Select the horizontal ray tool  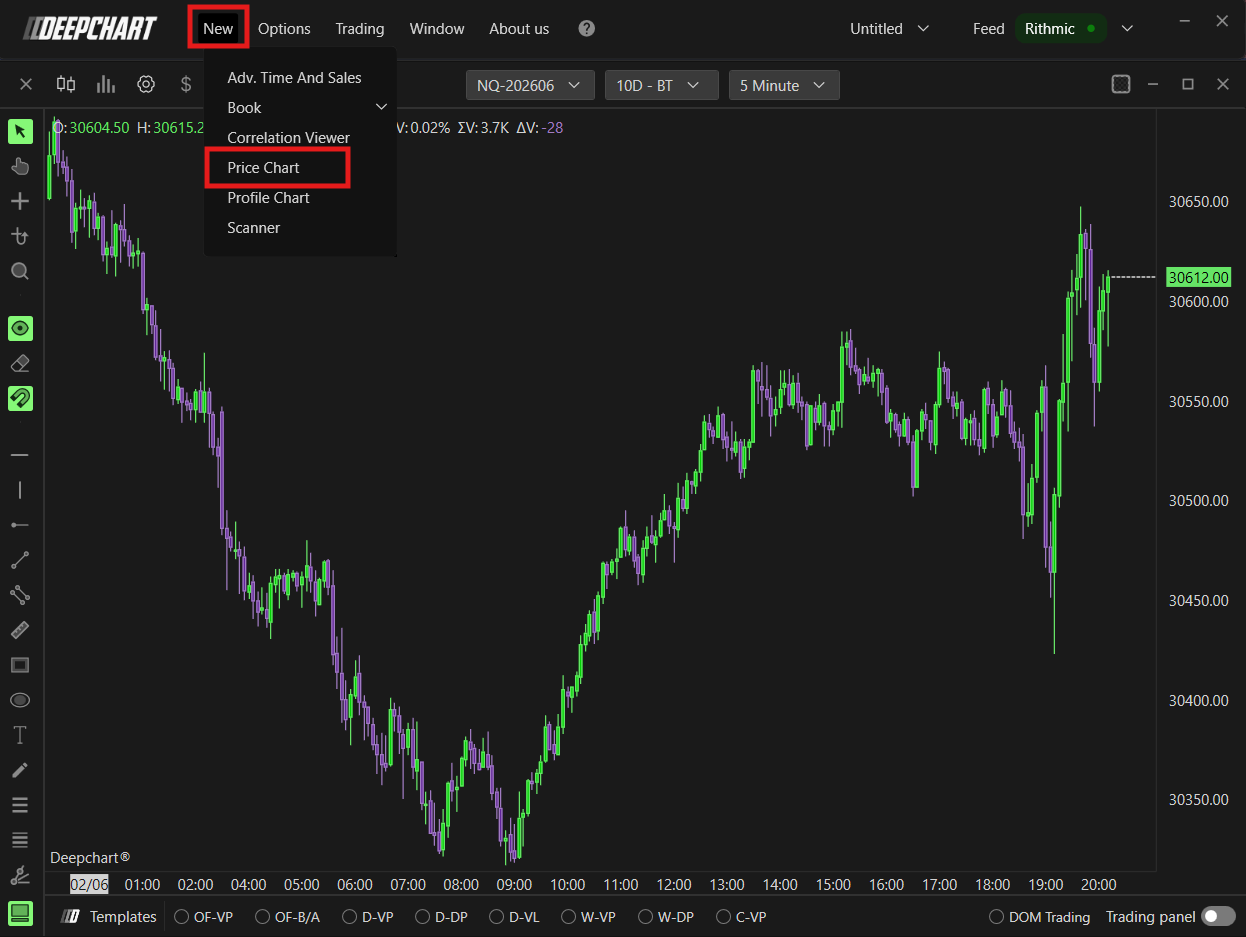(x=20, y=525)
